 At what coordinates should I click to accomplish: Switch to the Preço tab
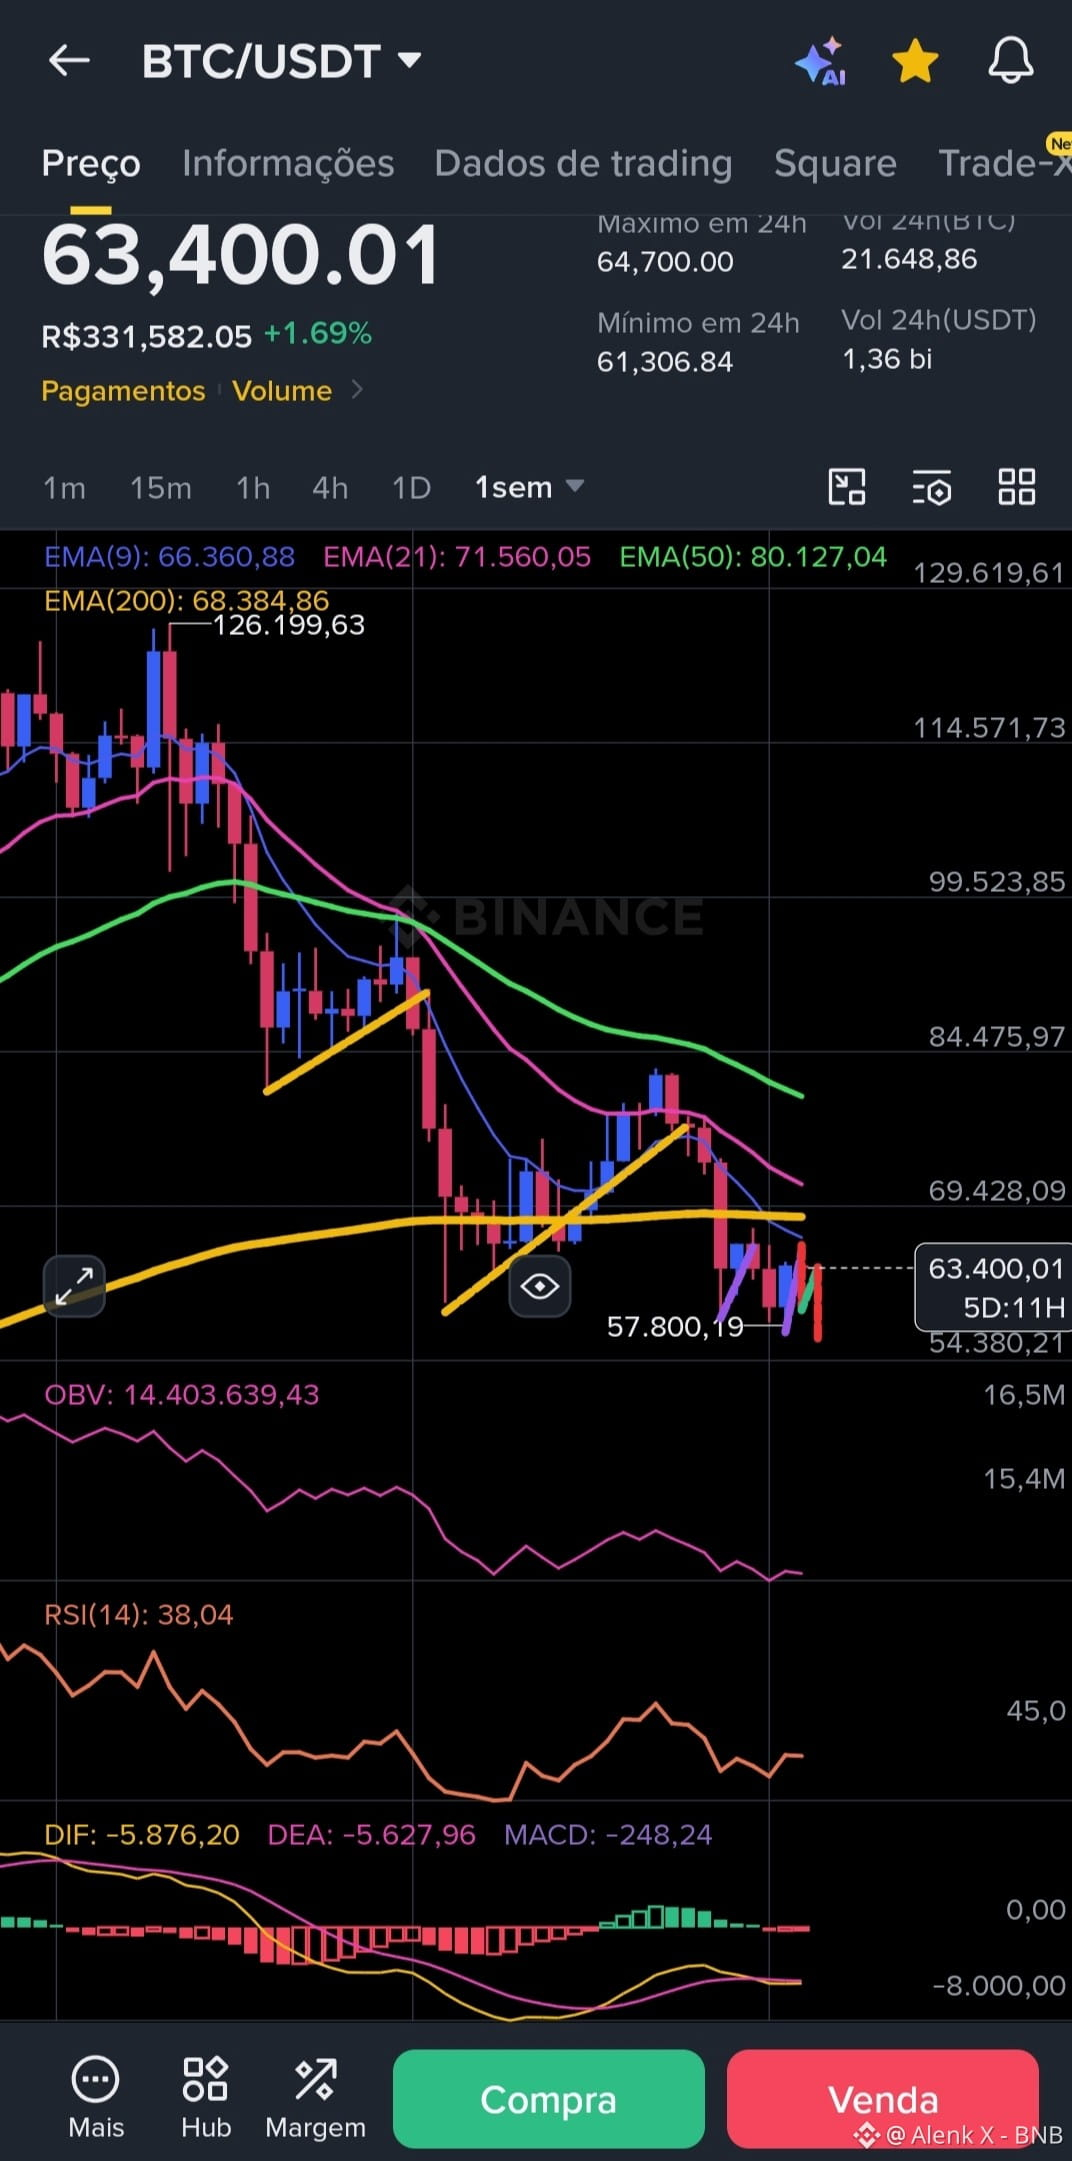91,163
